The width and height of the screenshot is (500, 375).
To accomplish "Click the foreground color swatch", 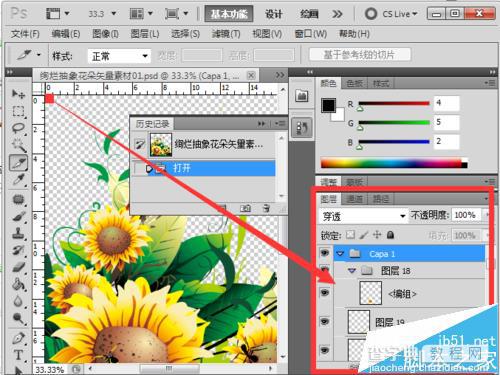I will (x=328, y=105).
